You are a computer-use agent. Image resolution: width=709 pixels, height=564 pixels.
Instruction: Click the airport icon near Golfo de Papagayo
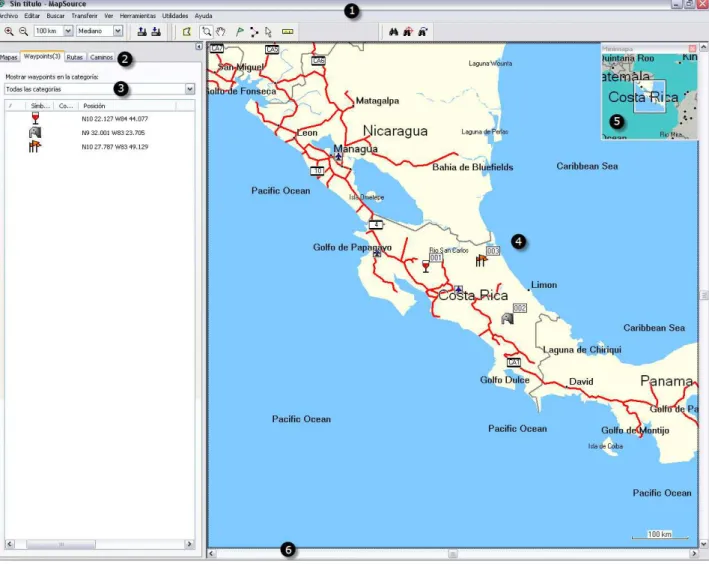tap(377, 253)
